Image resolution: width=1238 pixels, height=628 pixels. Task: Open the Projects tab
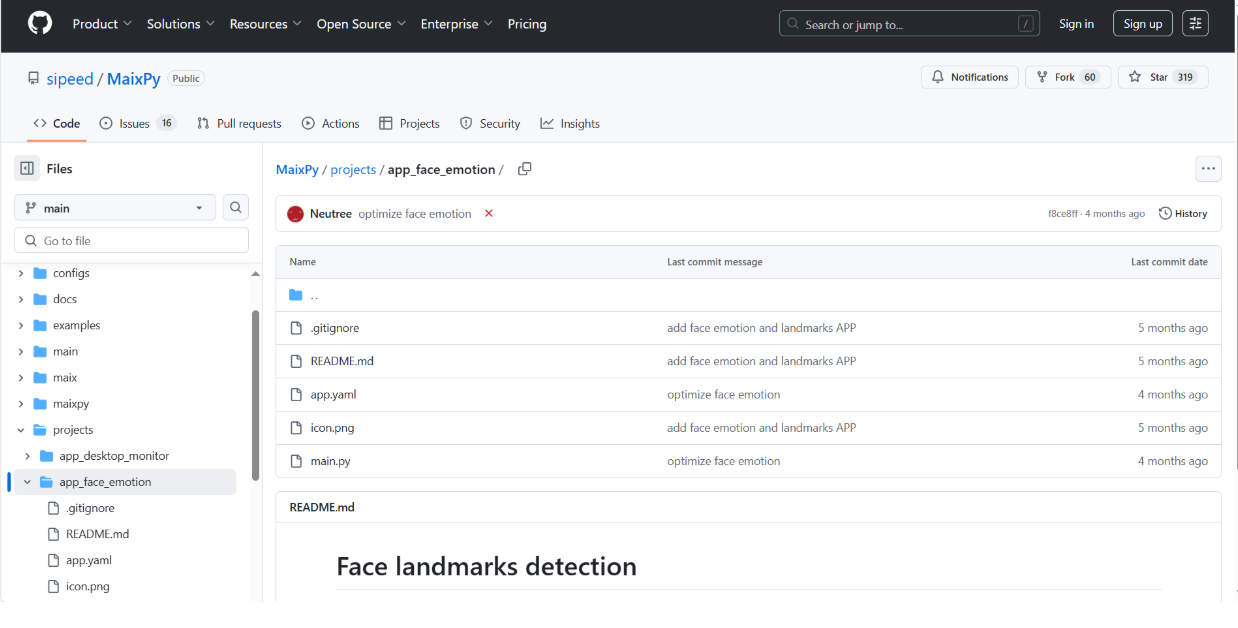click(x=410, y=124)
